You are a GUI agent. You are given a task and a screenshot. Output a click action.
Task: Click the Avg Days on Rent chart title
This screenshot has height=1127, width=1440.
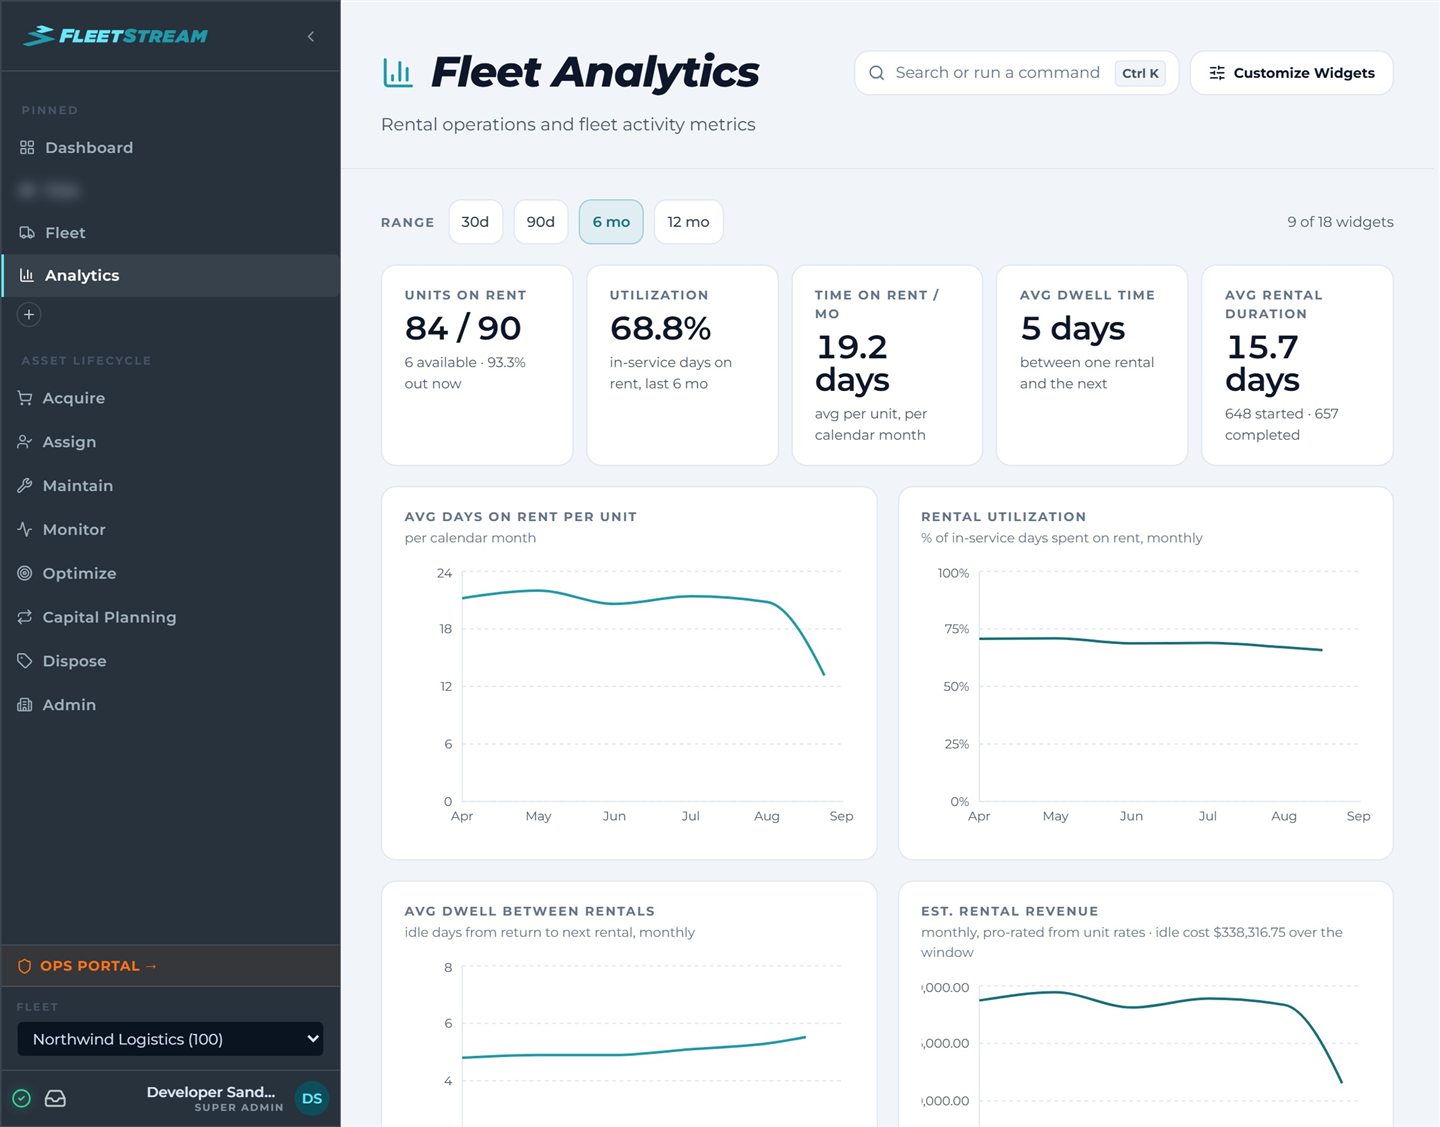point(520,517)
